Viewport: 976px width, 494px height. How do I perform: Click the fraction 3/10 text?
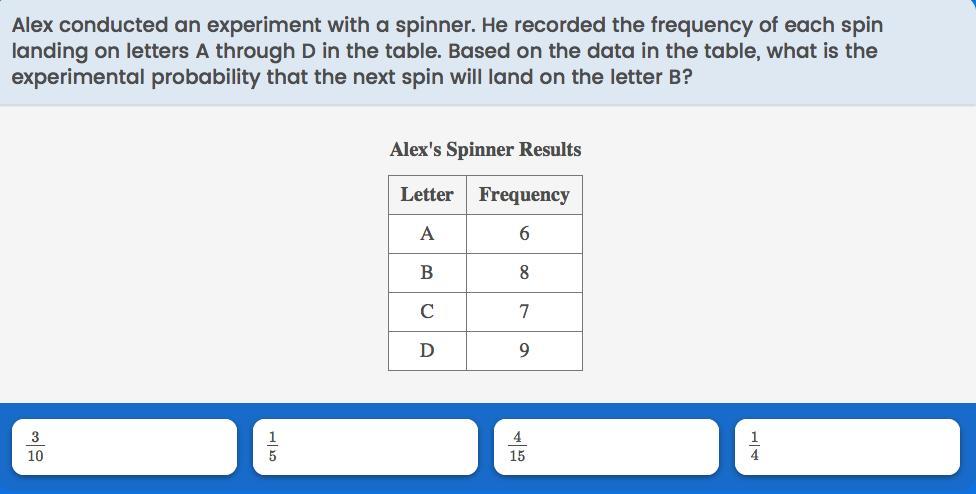coord(35,447)
